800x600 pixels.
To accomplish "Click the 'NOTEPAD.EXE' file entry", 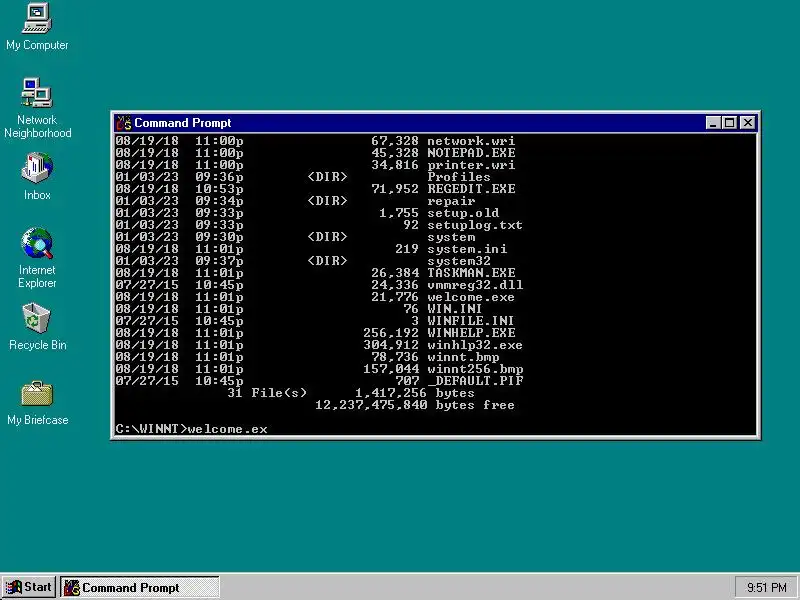I will point(471,153).
